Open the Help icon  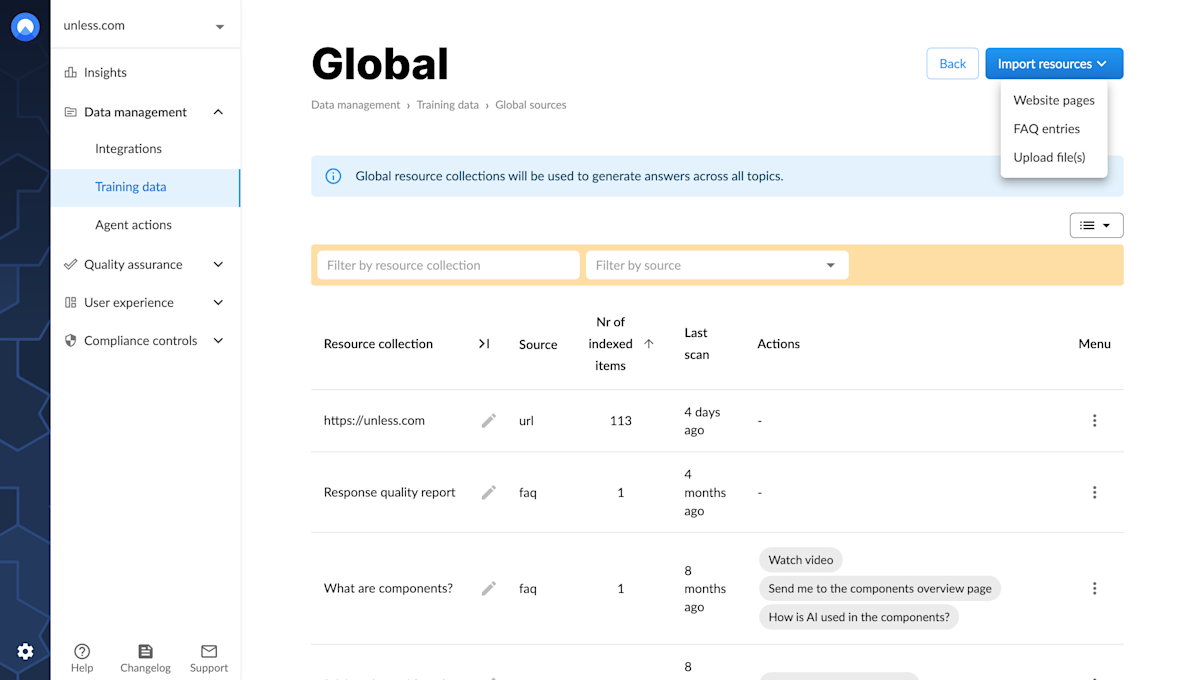(x=82, y=652)
